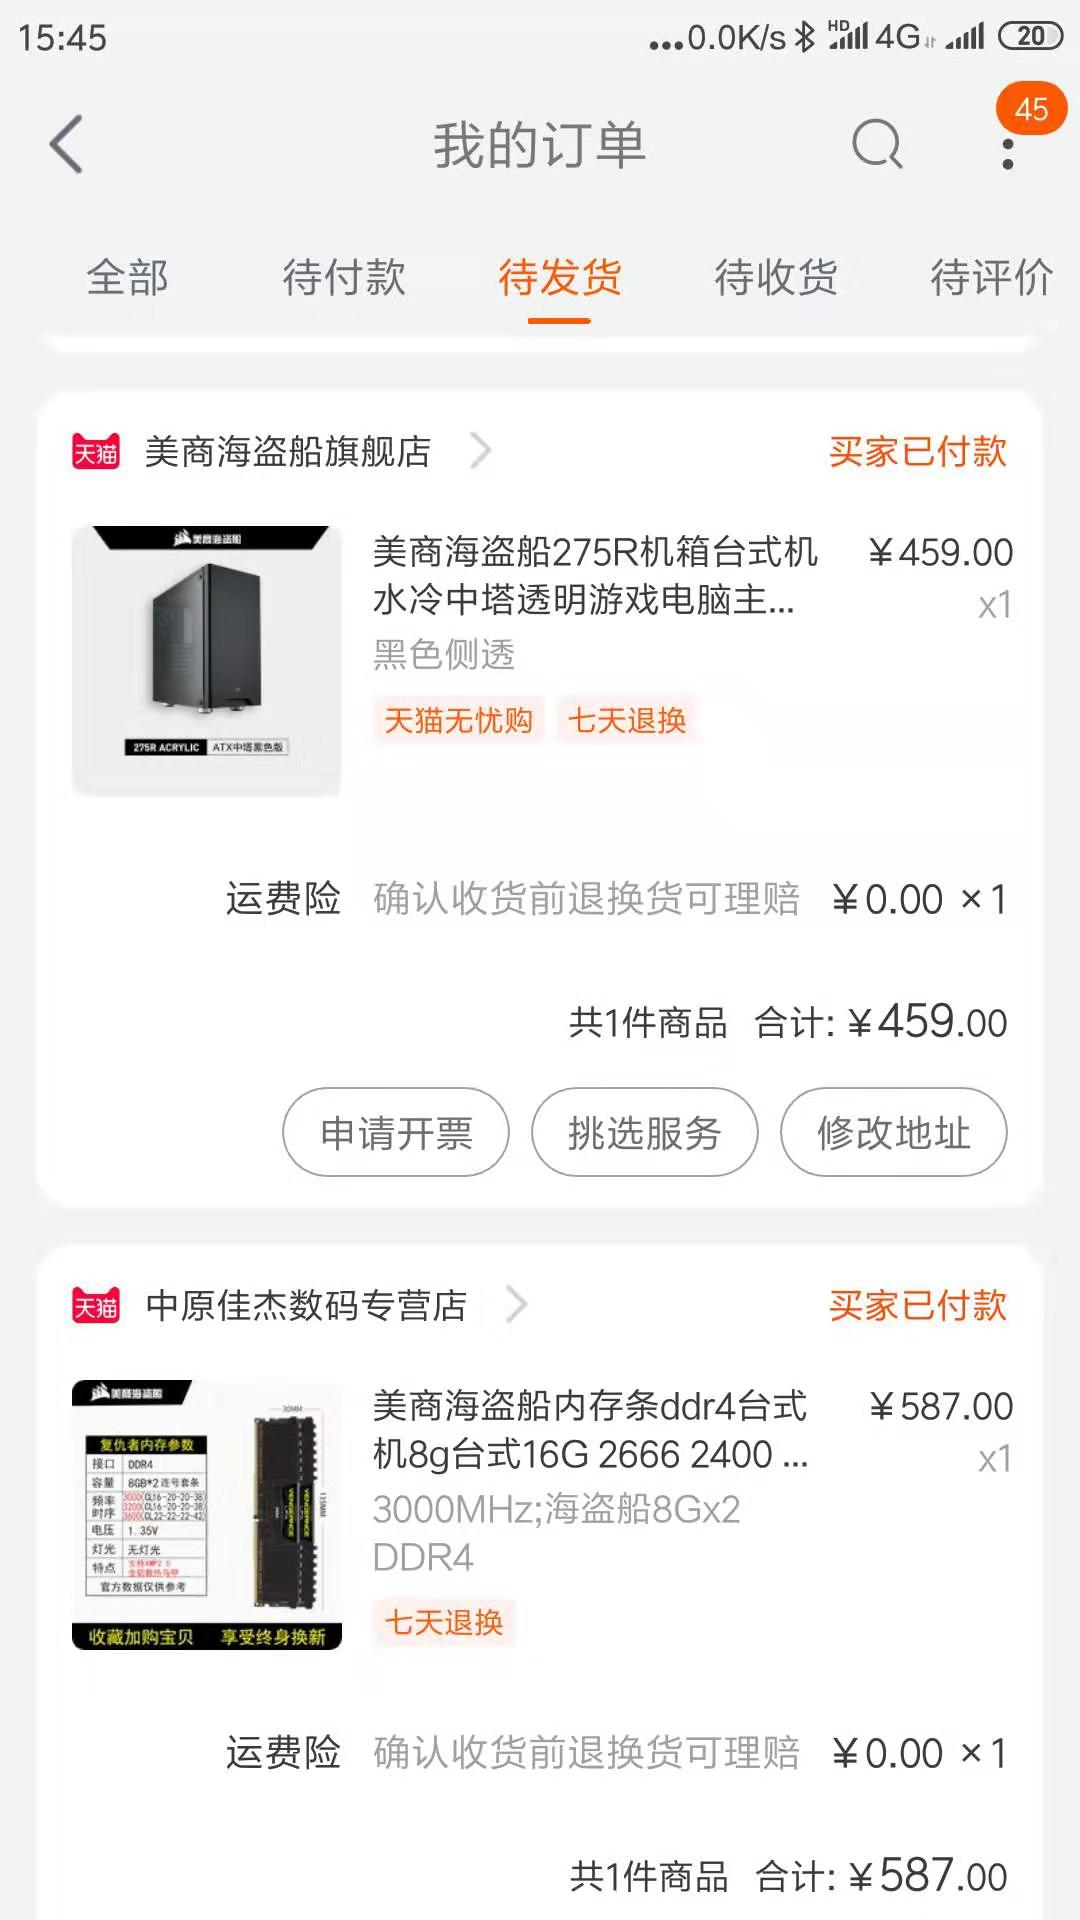1080x1920 pixels.
Task: Switch to the 全部 tab
Action: click(127, 277)
